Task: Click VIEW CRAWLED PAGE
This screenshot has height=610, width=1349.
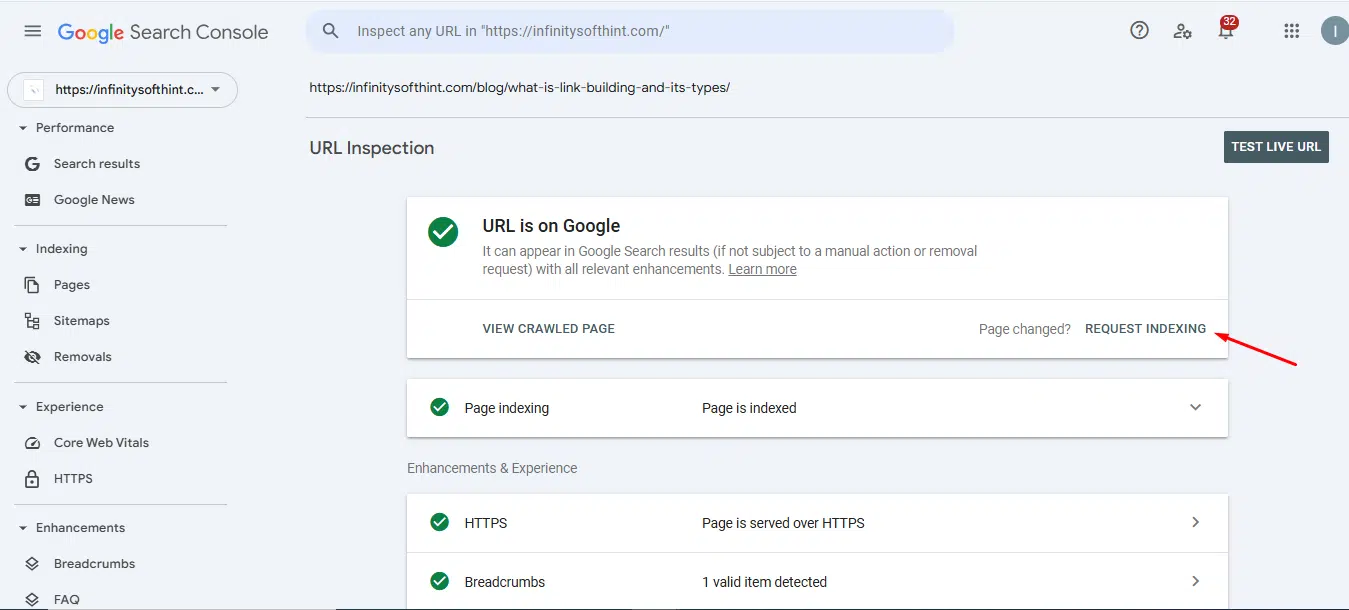Action: tap(549, 328)
